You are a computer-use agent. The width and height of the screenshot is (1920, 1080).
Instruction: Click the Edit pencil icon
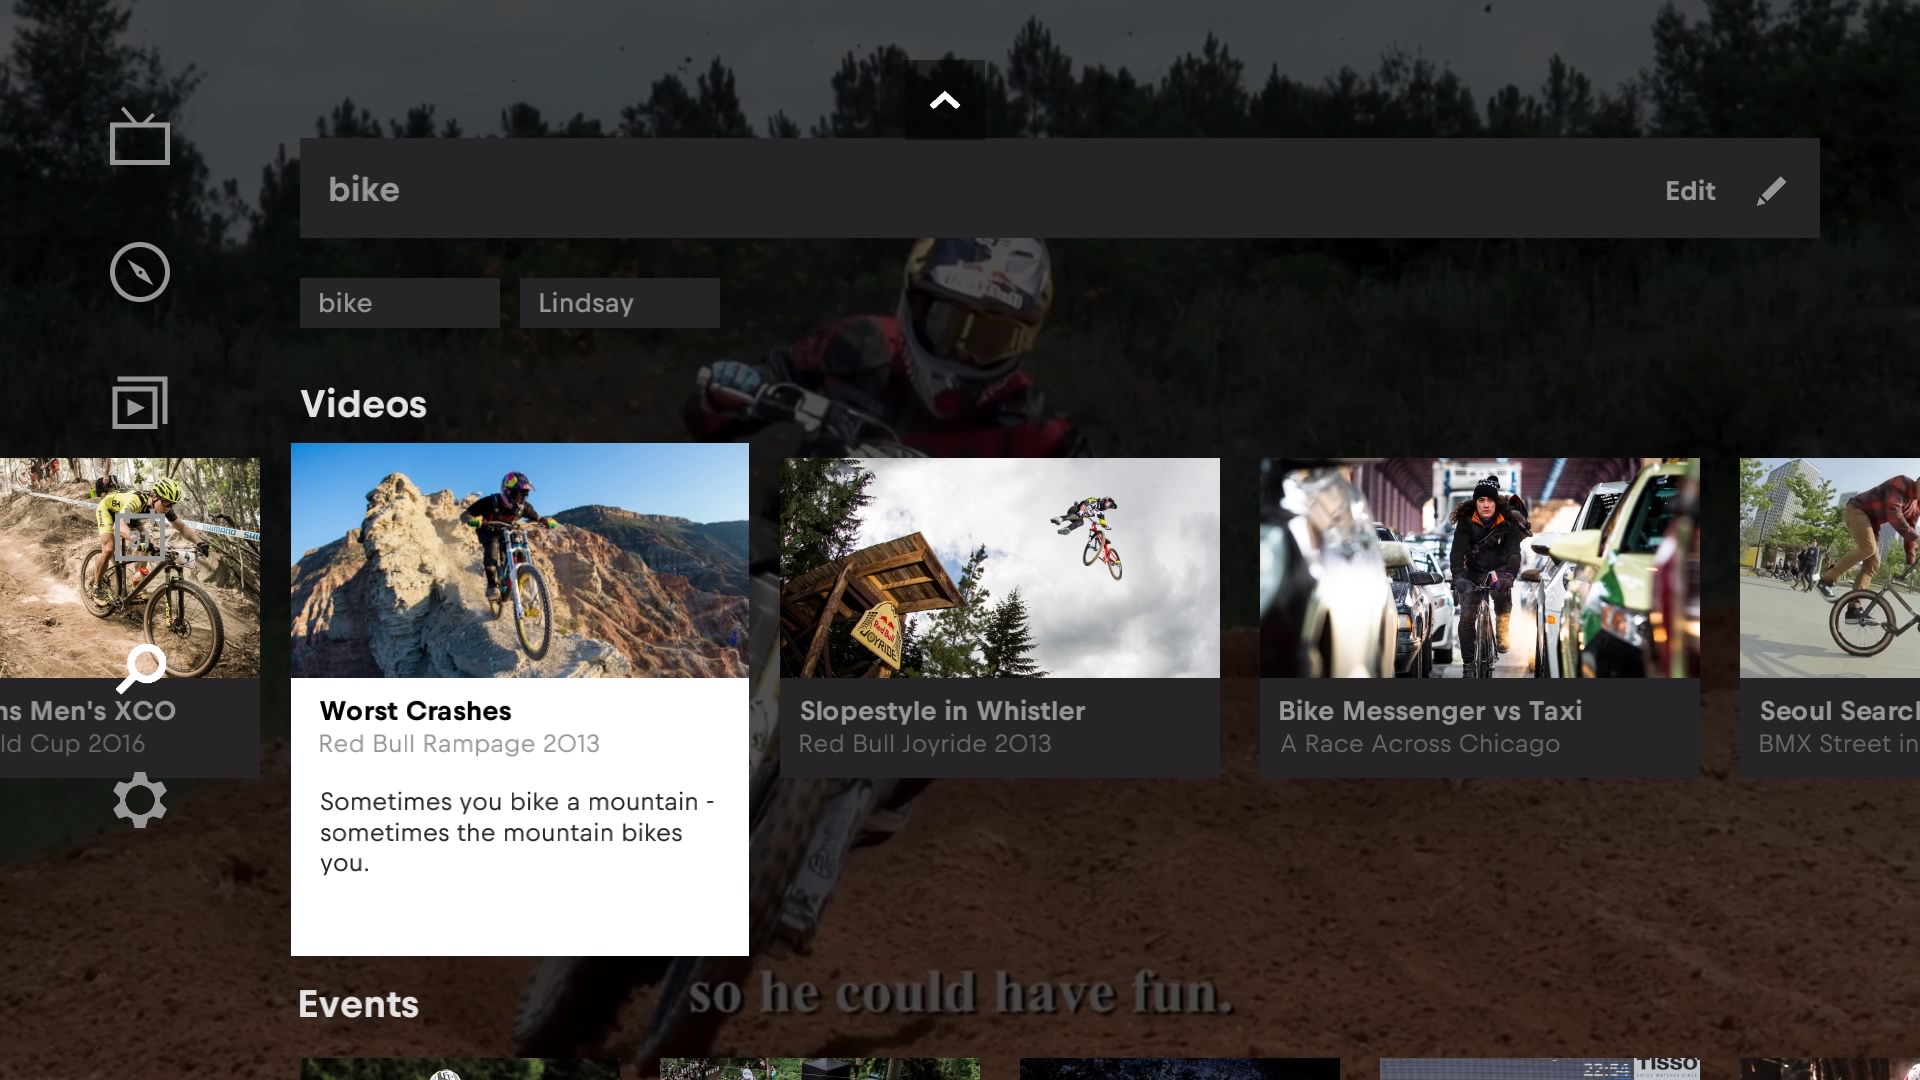1771,191
